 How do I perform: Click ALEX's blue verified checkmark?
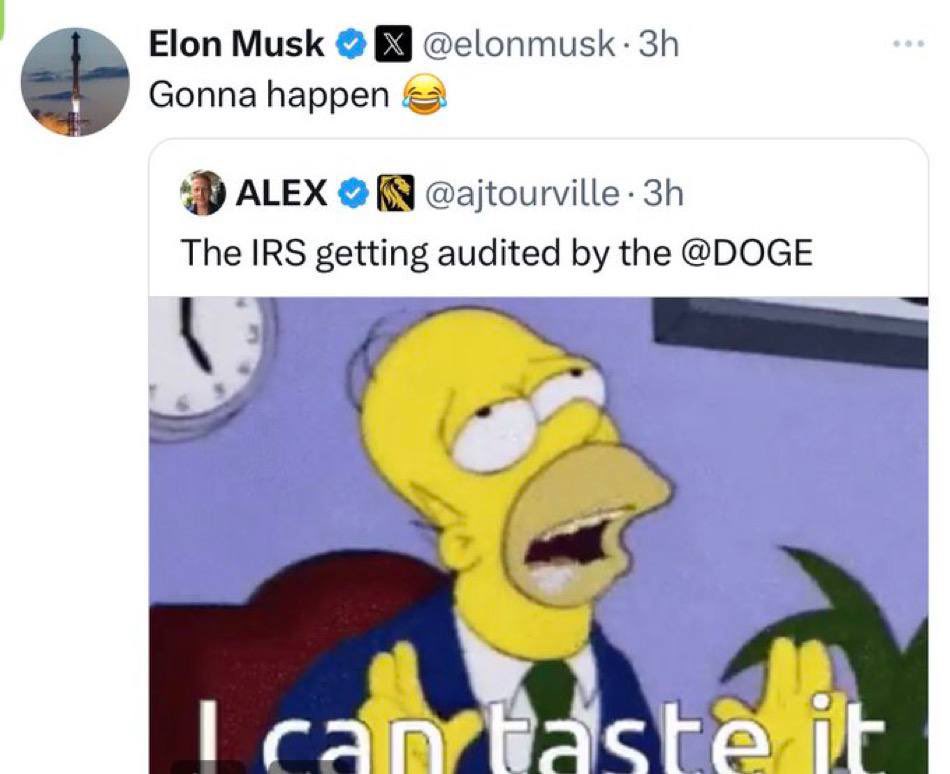[x=351, y=193]
